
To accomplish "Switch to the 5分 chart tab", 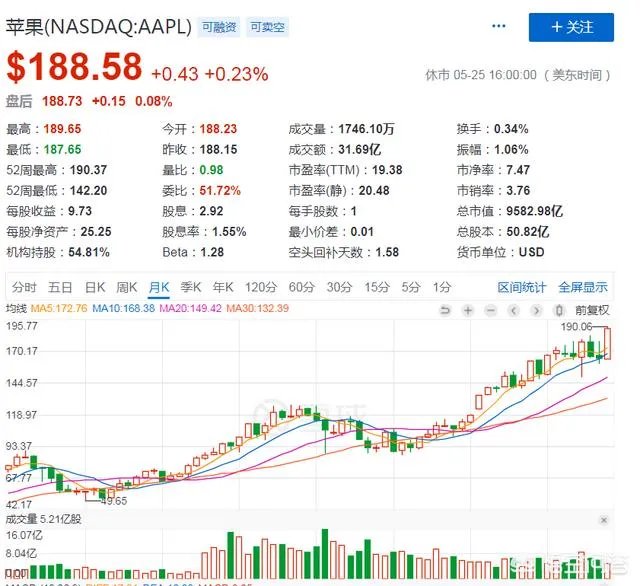I will tap(411, 287).
